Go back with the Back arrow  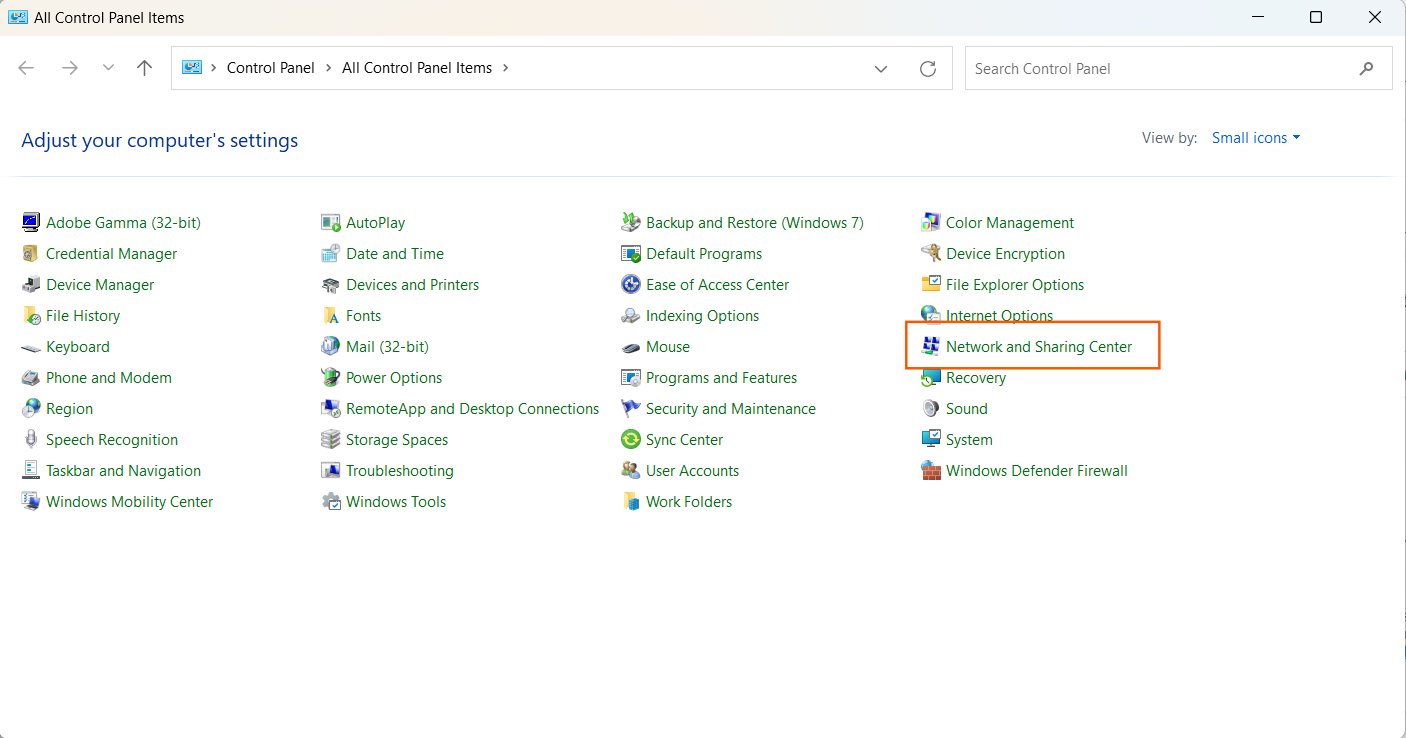pos(26,68)
